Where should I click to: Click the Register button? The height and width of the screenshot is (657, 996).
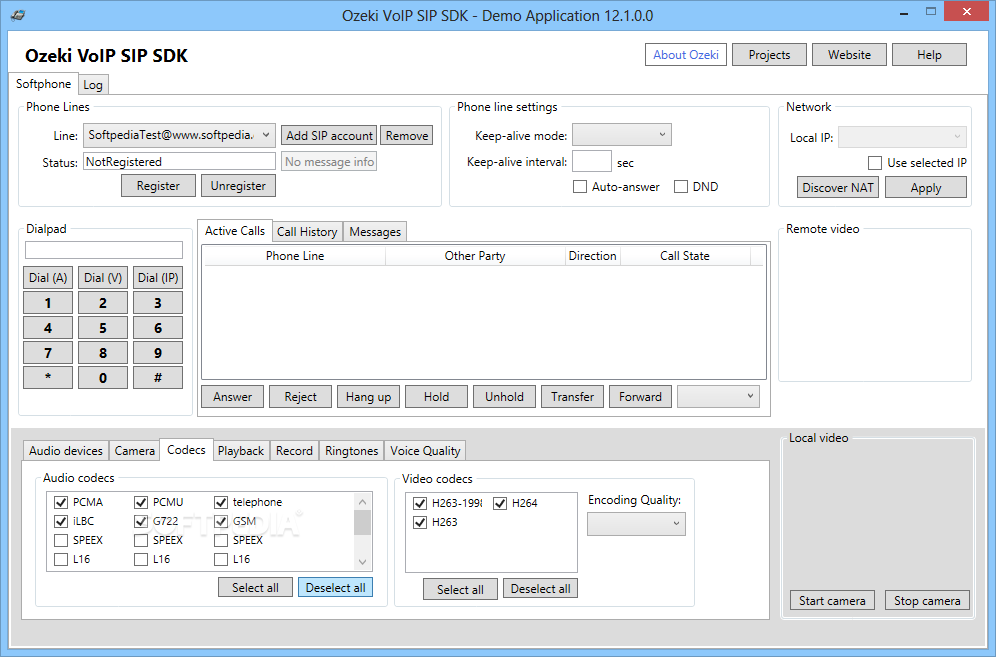tap(158, 186)
